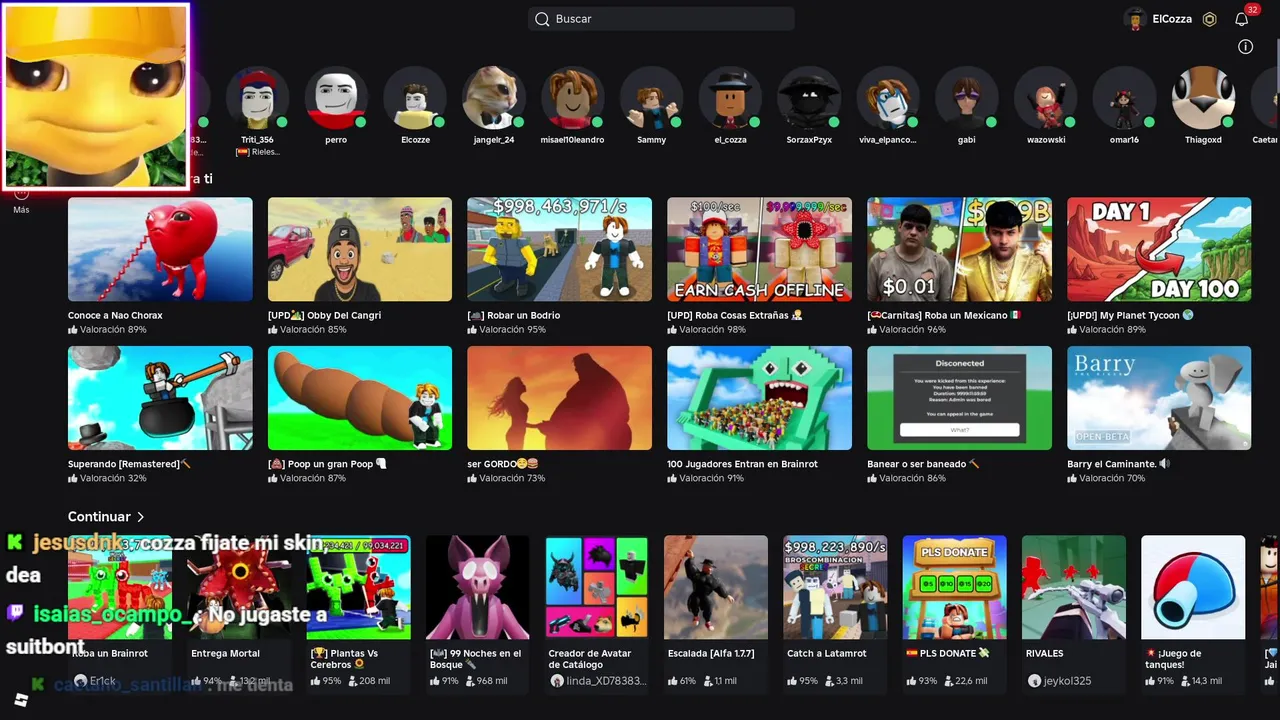Open Catch a Latamrot thumbnail
This screenshot has width=1280, height=720.
point(835,587)
